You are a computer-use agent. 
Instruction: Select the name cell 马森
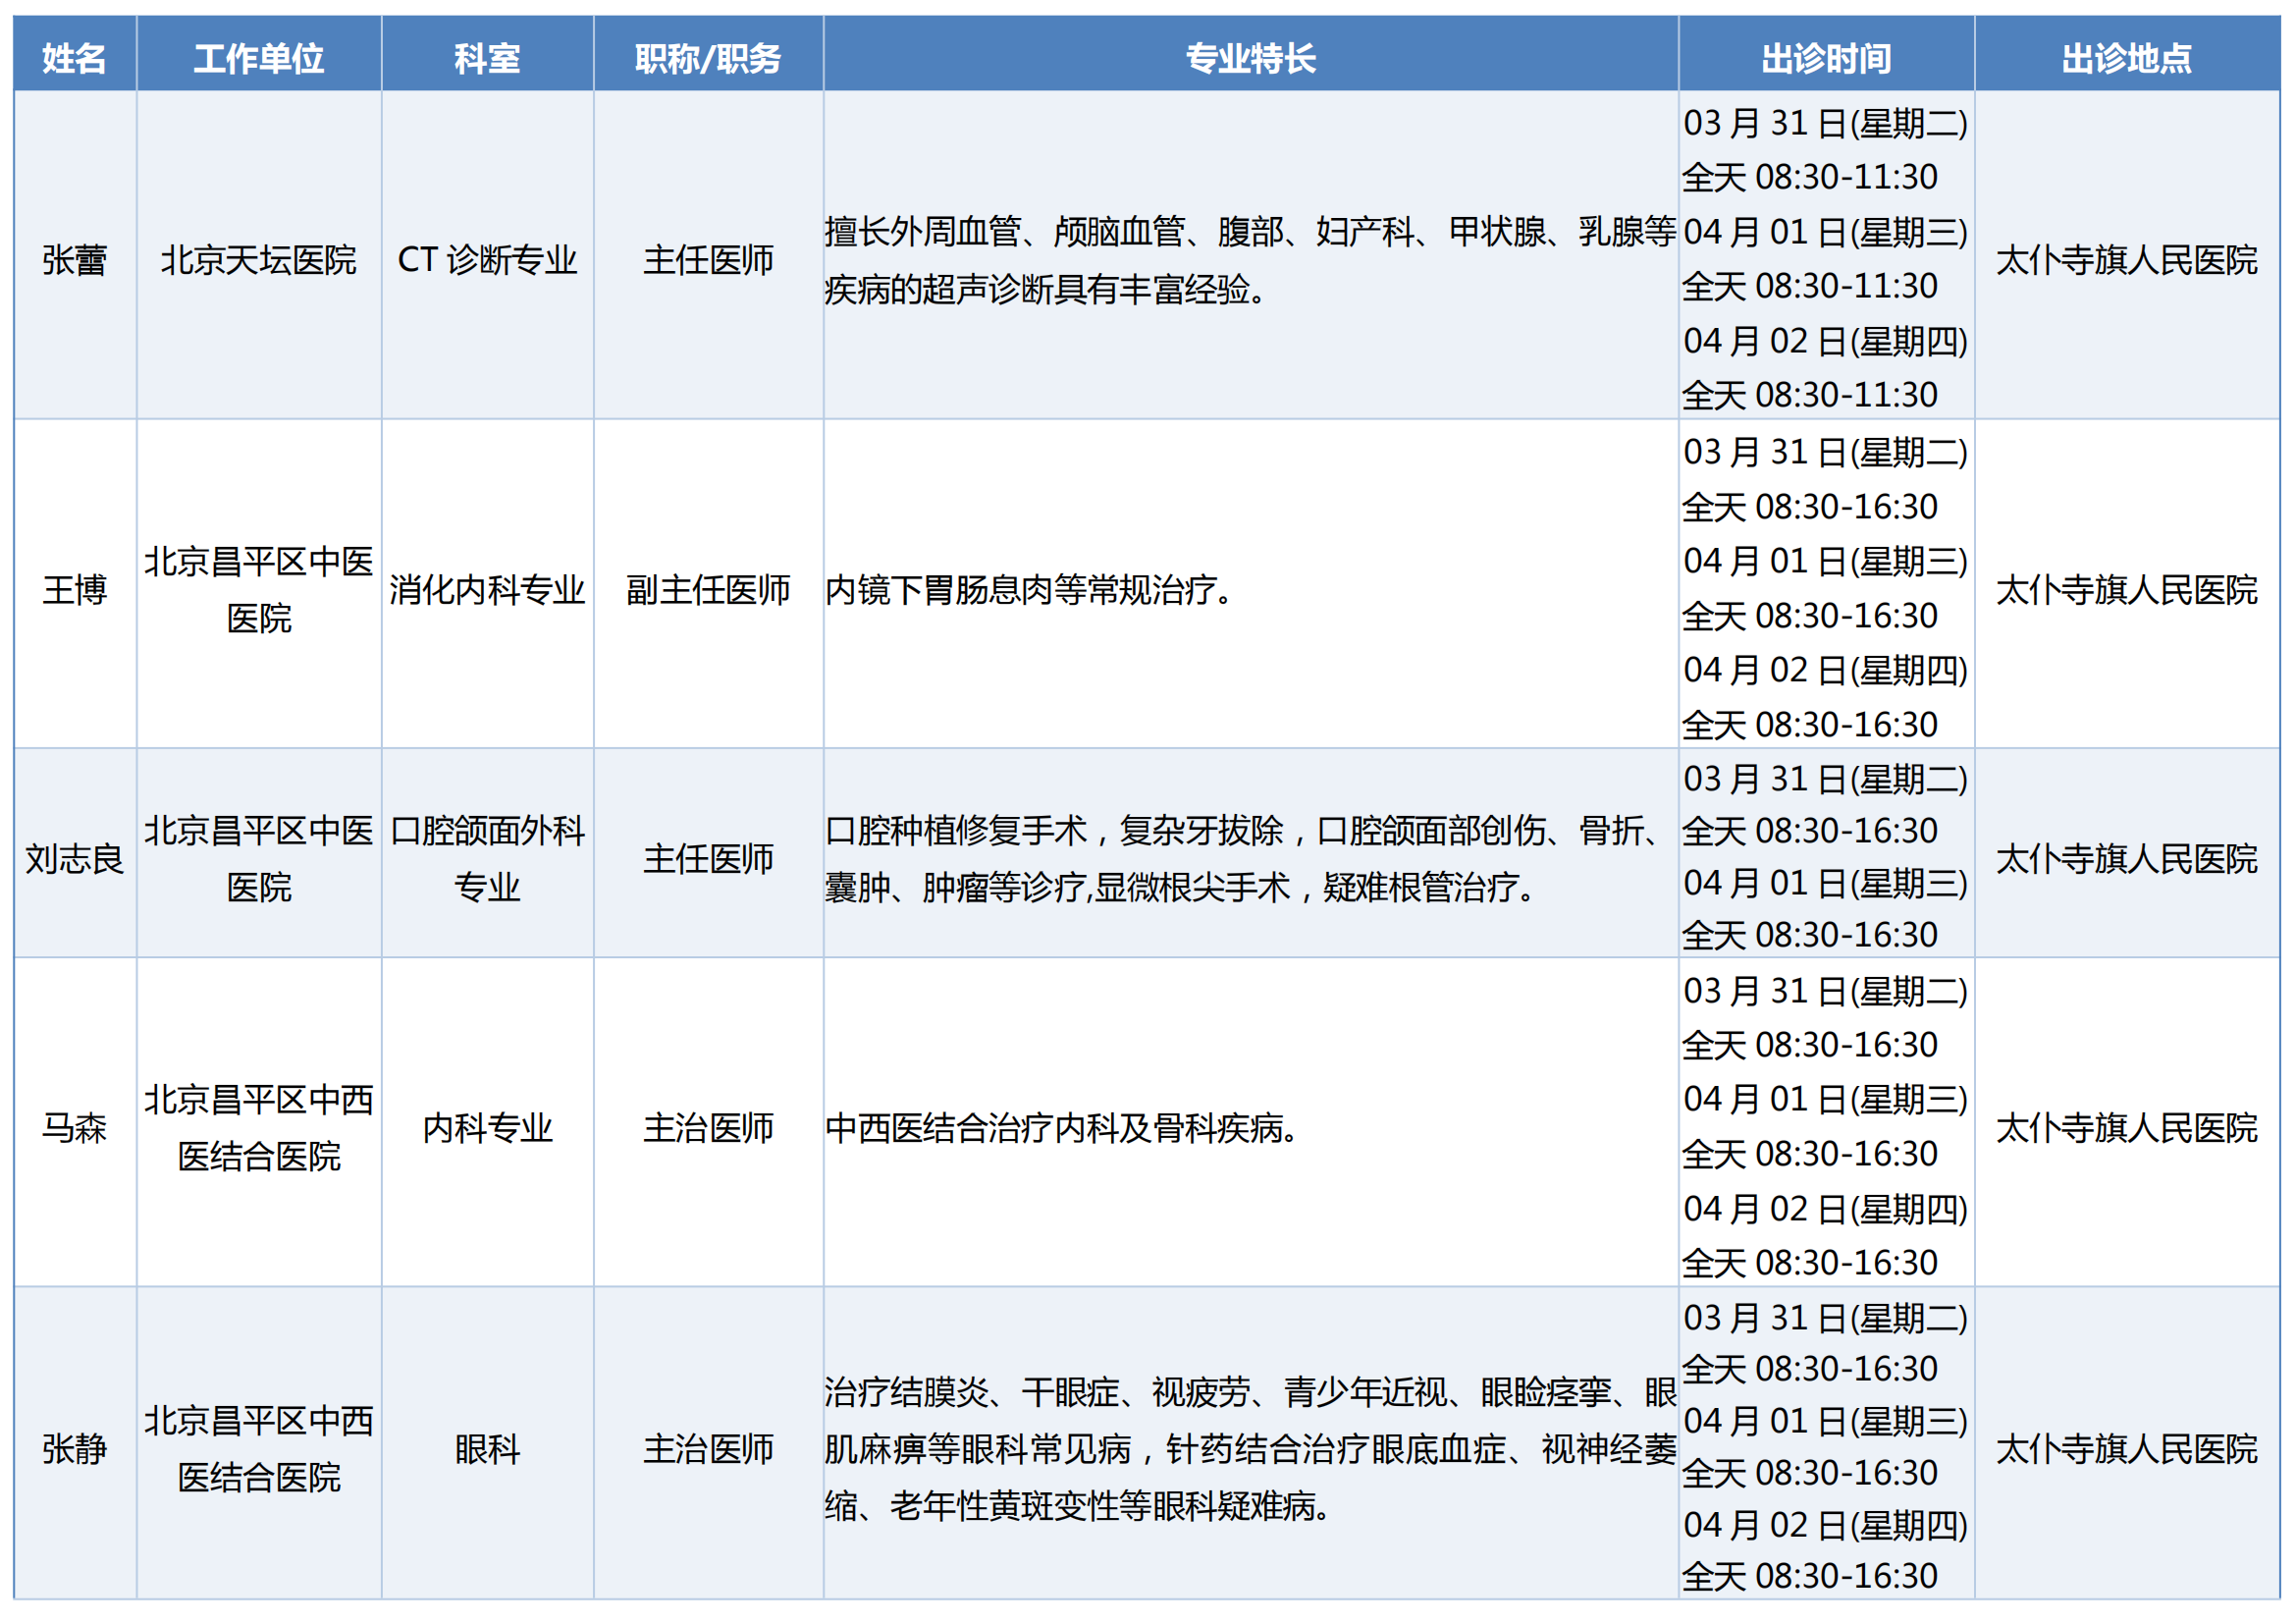pos(74,1127)
